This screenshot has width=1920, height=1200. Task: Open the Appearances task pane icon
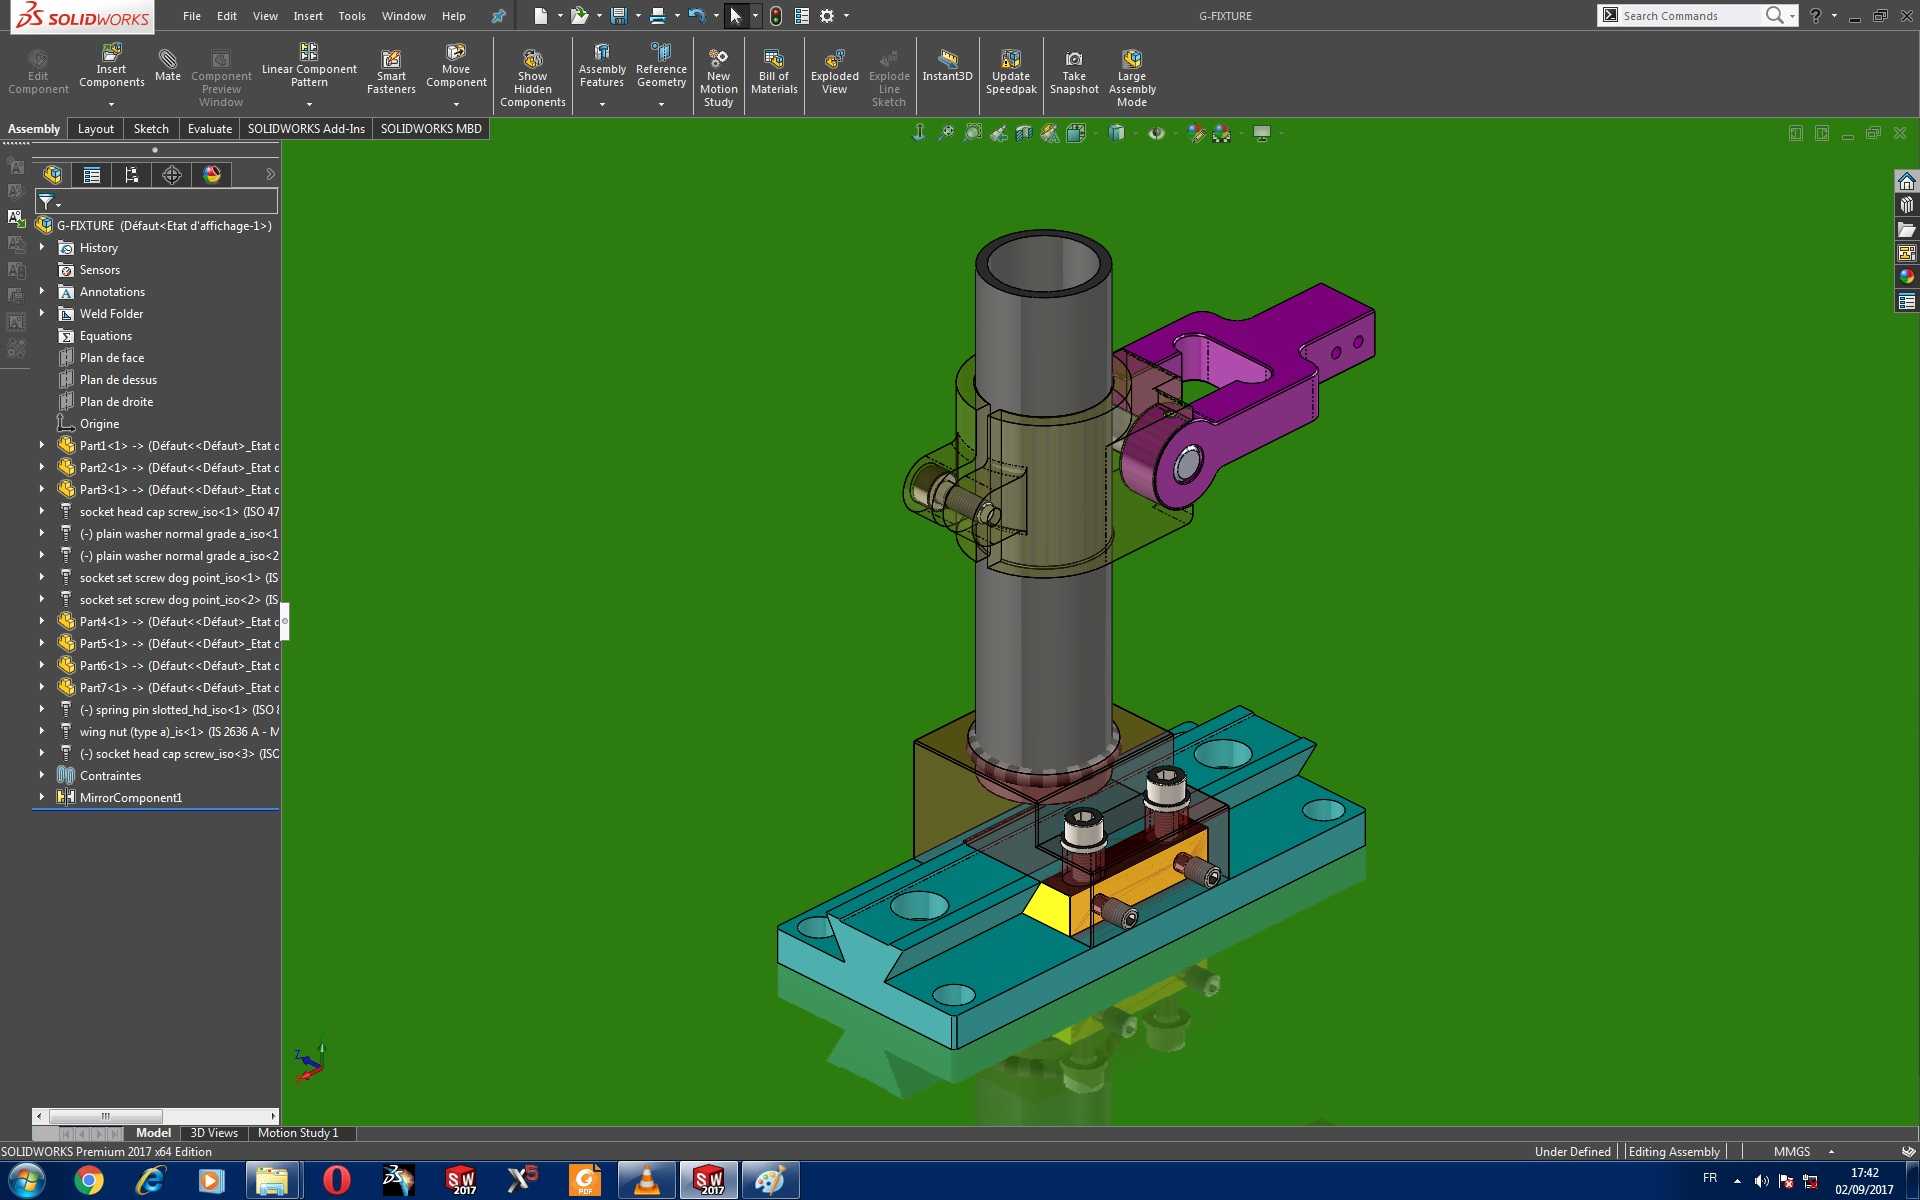(1907, 277)
